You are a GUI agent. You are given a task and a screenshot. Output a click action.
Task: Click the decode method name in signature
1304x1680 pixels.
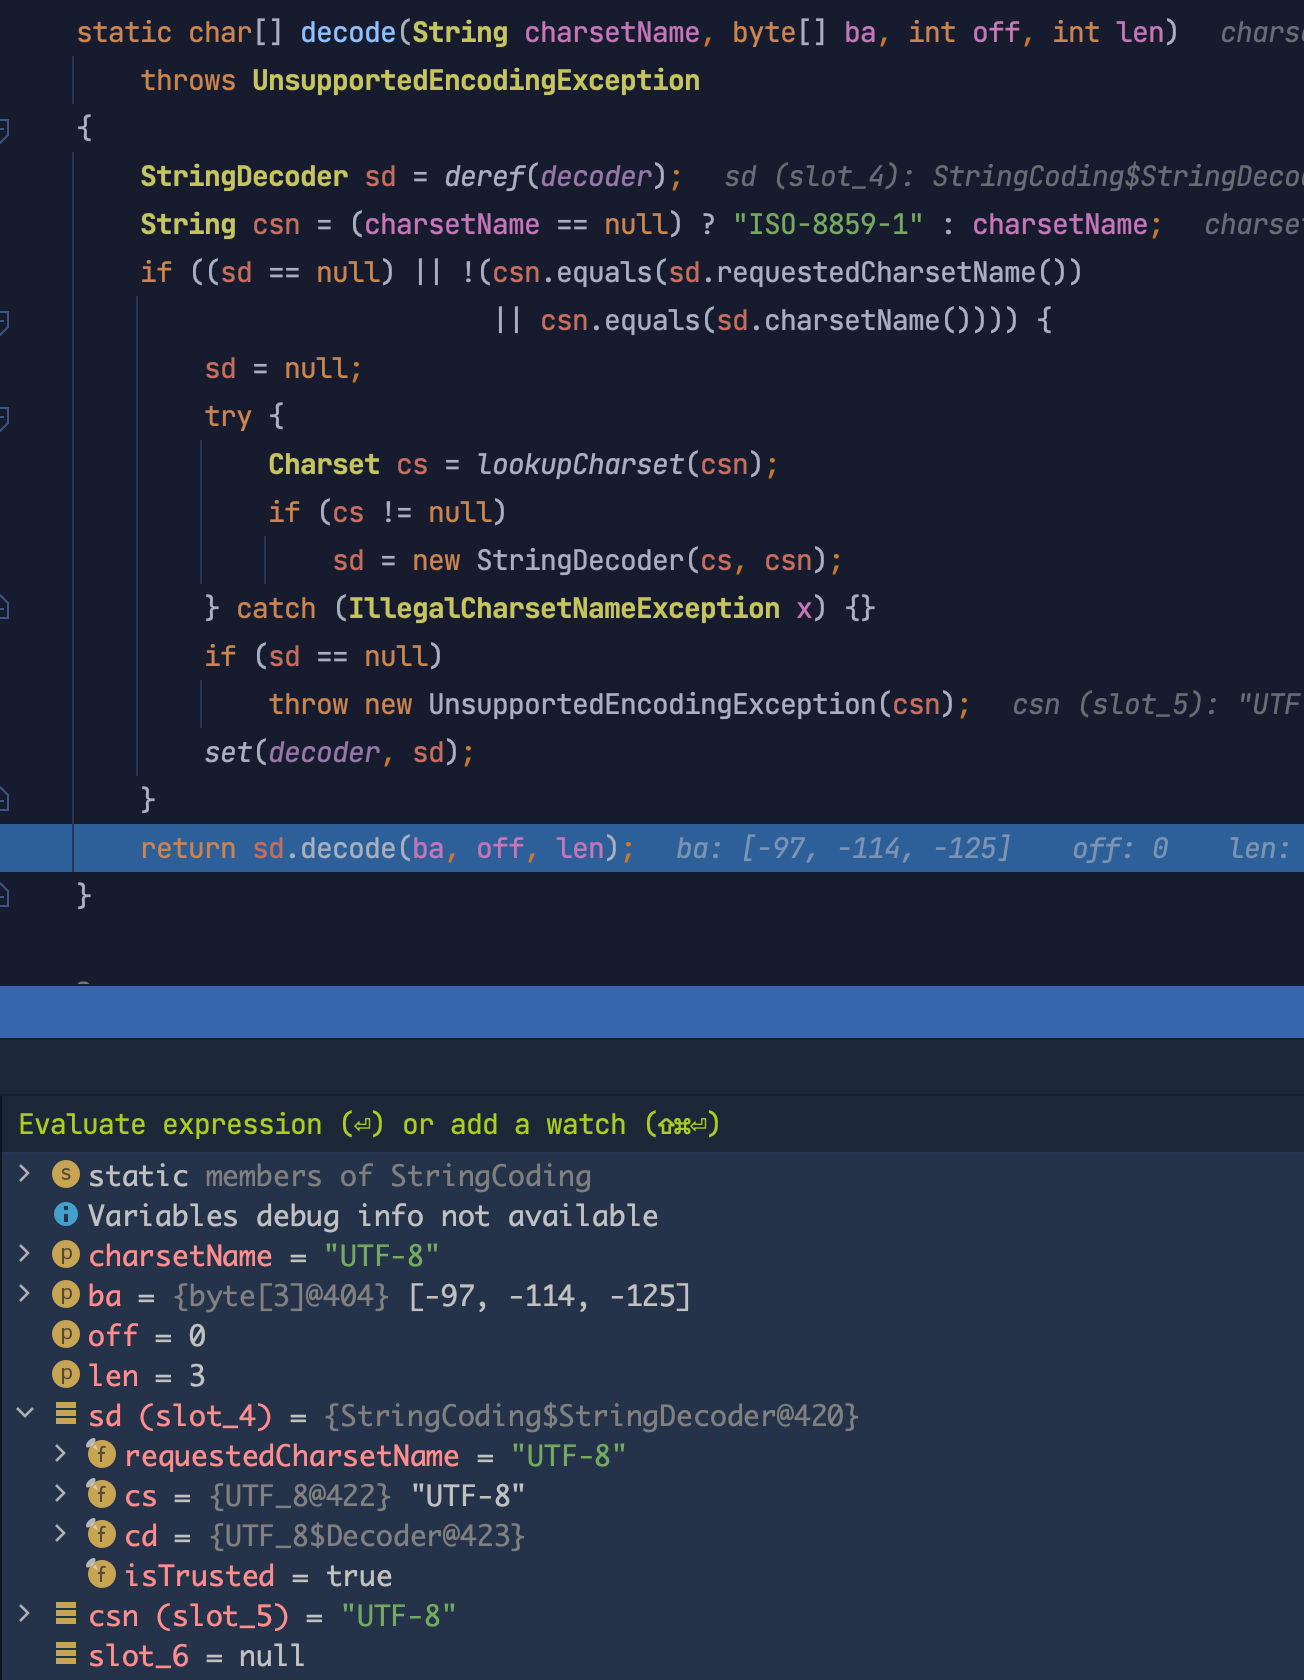coord(348,32)
